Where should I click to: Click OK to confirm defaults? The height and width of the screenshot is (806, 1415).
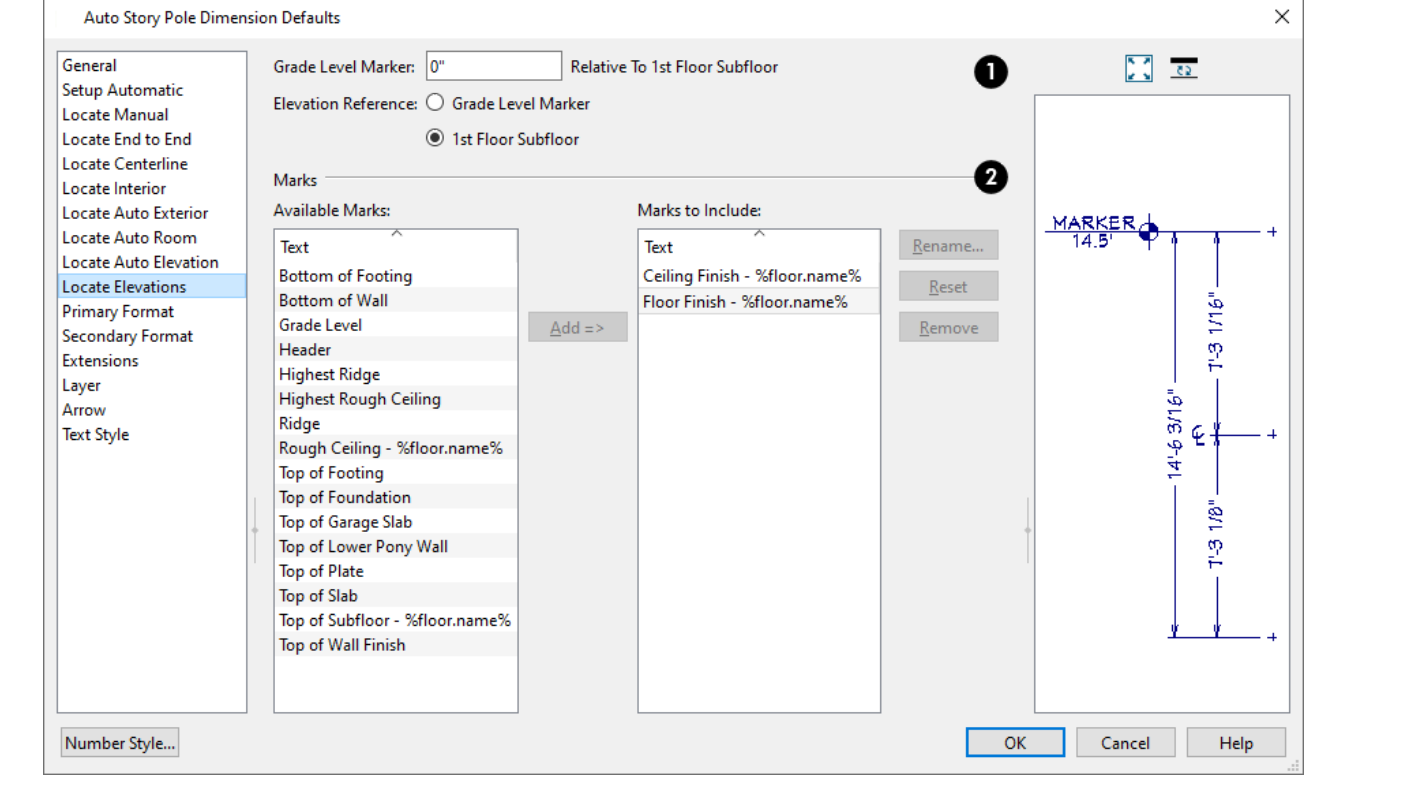[x=1014, y=743]
